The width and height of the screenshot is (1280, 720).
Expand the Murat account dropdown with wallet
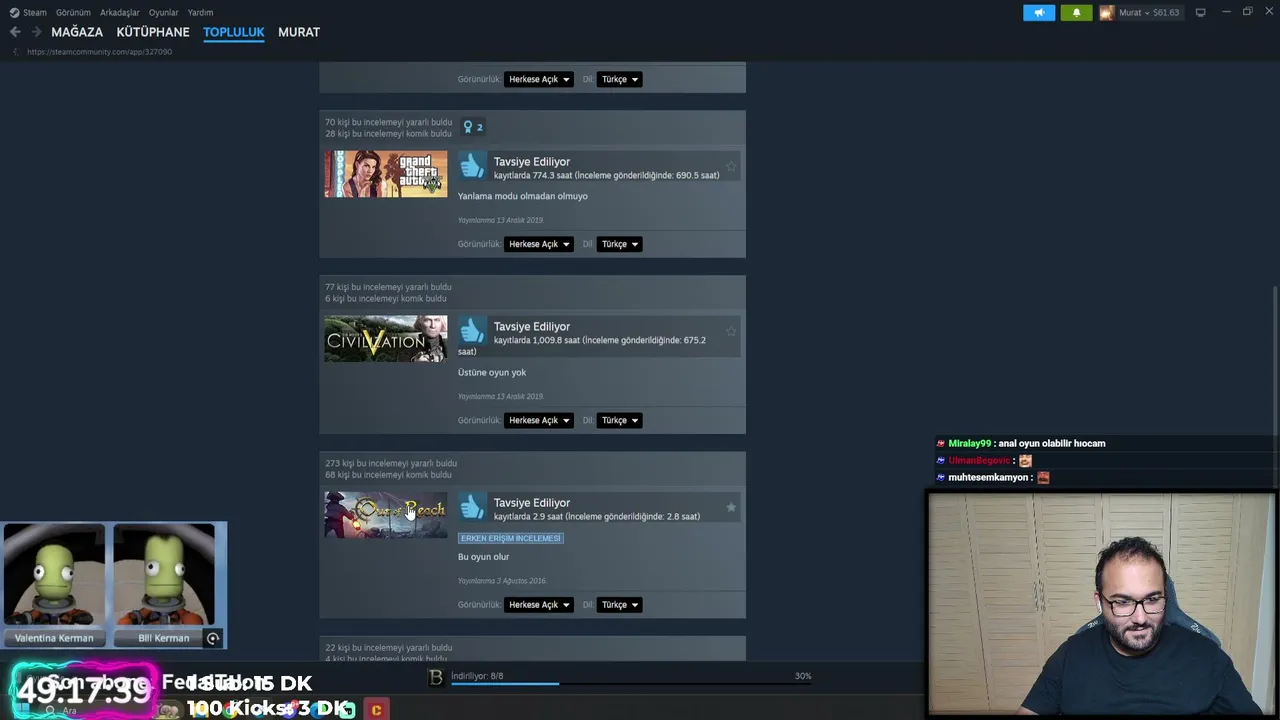point(1149,12)
